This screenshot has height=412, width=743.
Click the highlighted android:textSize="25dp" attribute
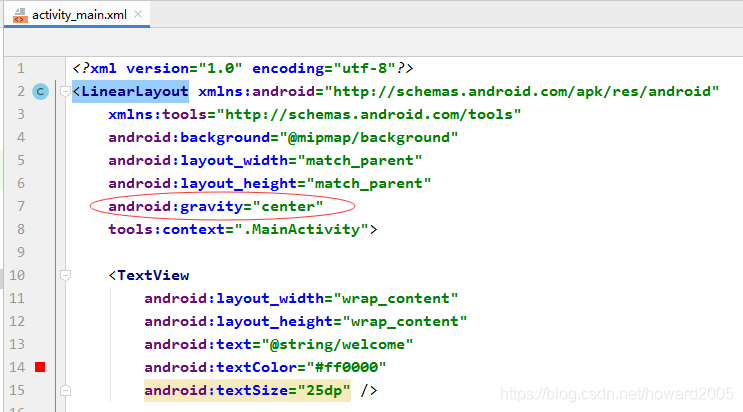(247, 391)
